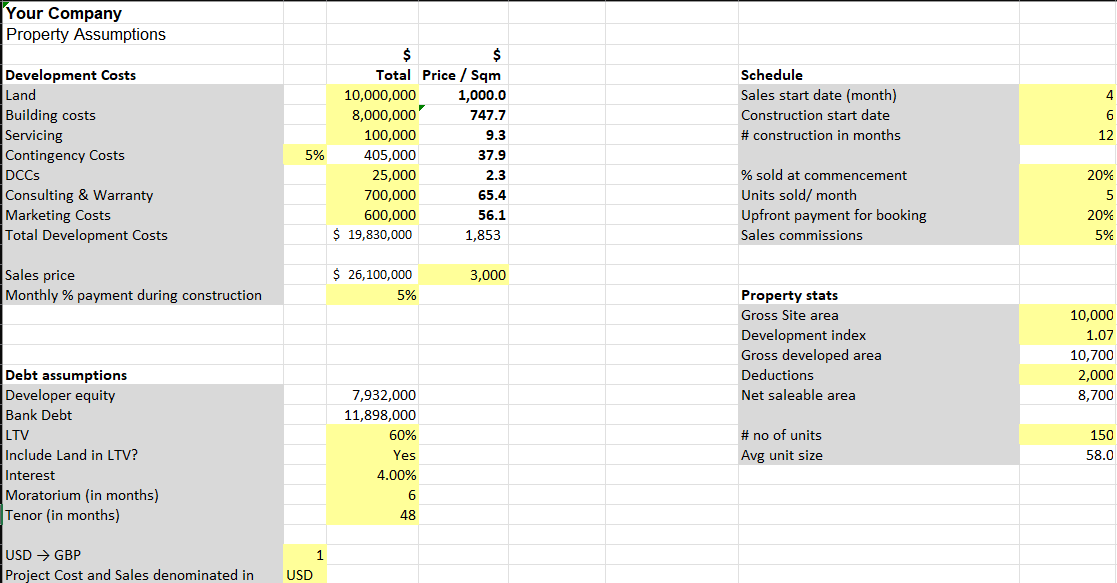Click Sales commissions 5% cell

tap(1068, 234)
